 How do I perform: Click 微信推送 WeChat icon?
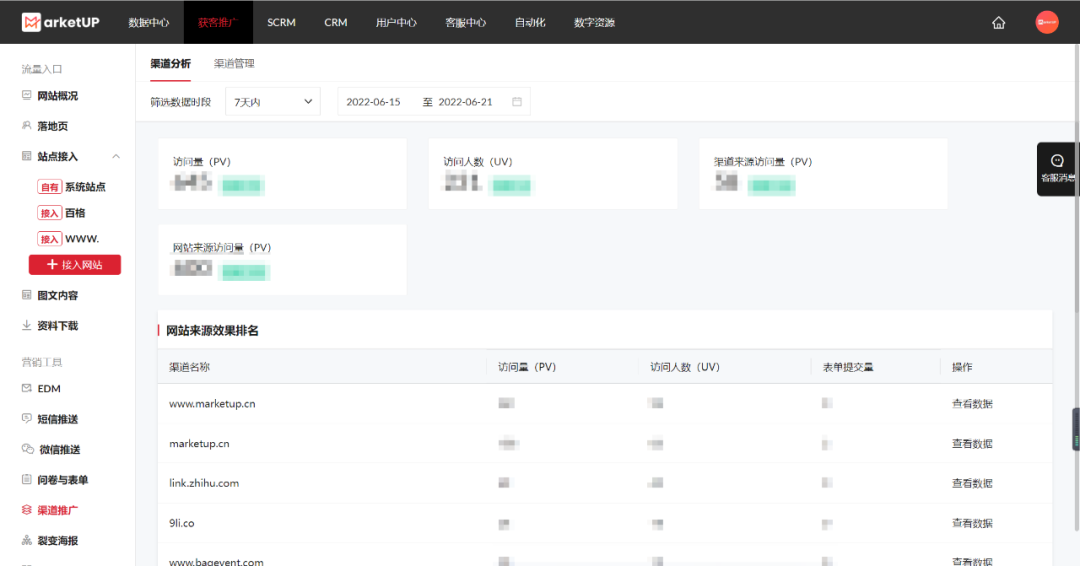[28, 449]
